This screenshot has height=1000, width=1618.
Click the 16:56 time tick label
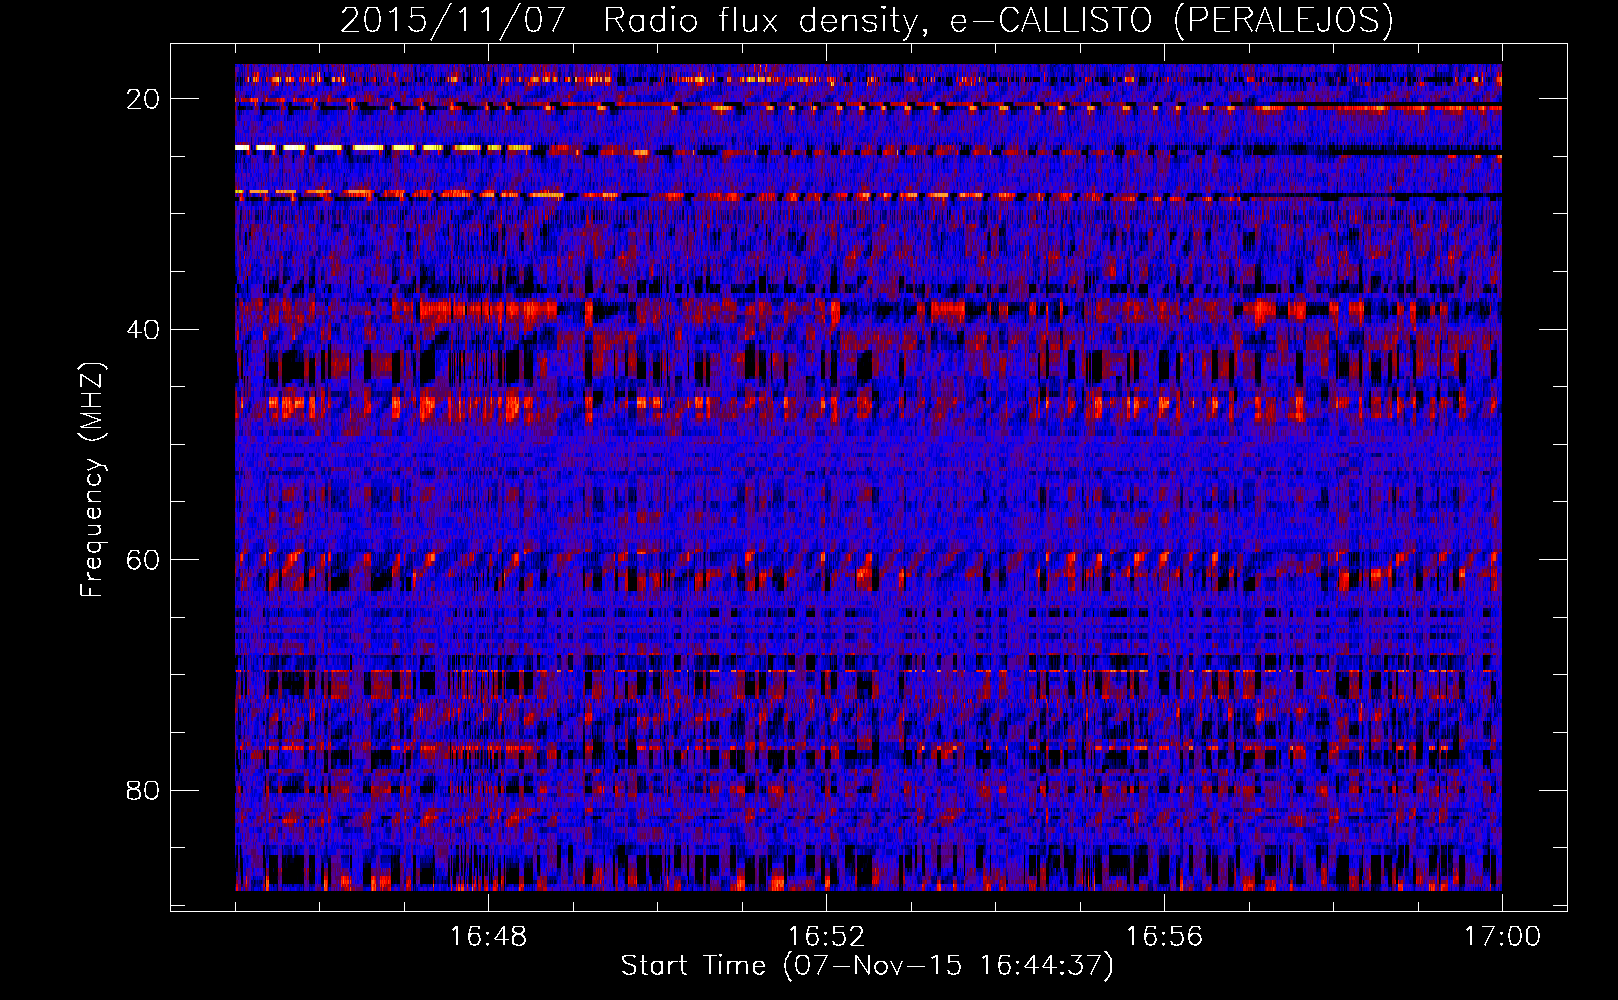pos(1164,937)
